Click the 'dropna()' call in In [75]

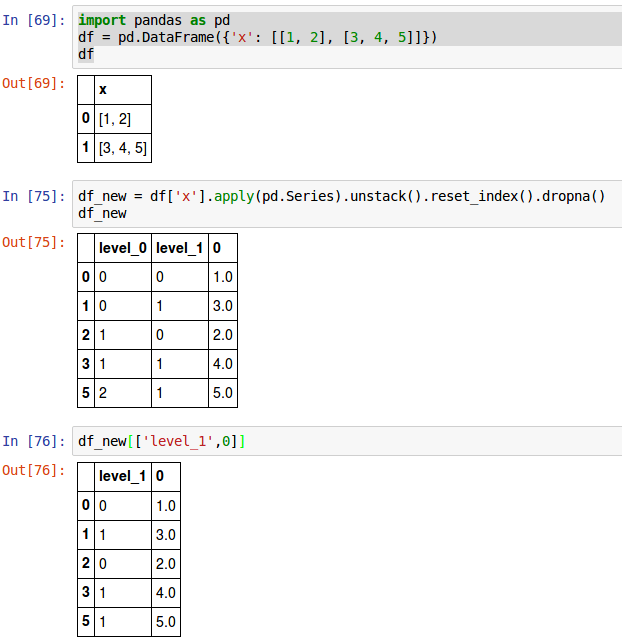pyautogui.click(x=574, y=196)
